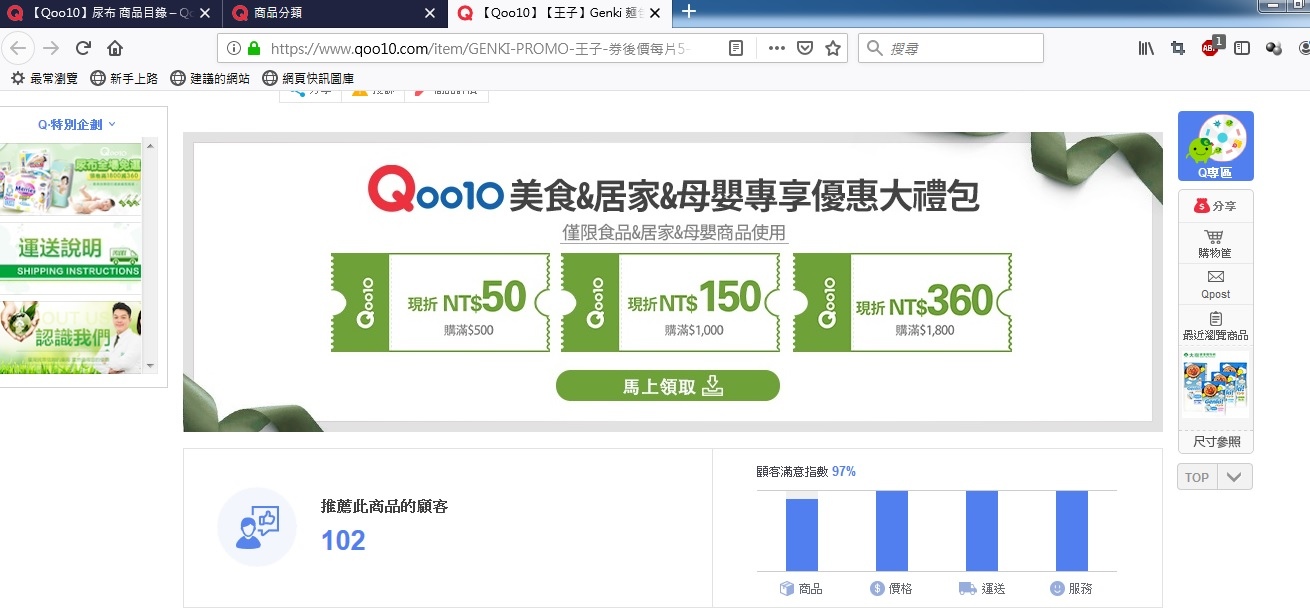
Task: Open the 建議的網站 bookmark
Action: tap(210, 78)
